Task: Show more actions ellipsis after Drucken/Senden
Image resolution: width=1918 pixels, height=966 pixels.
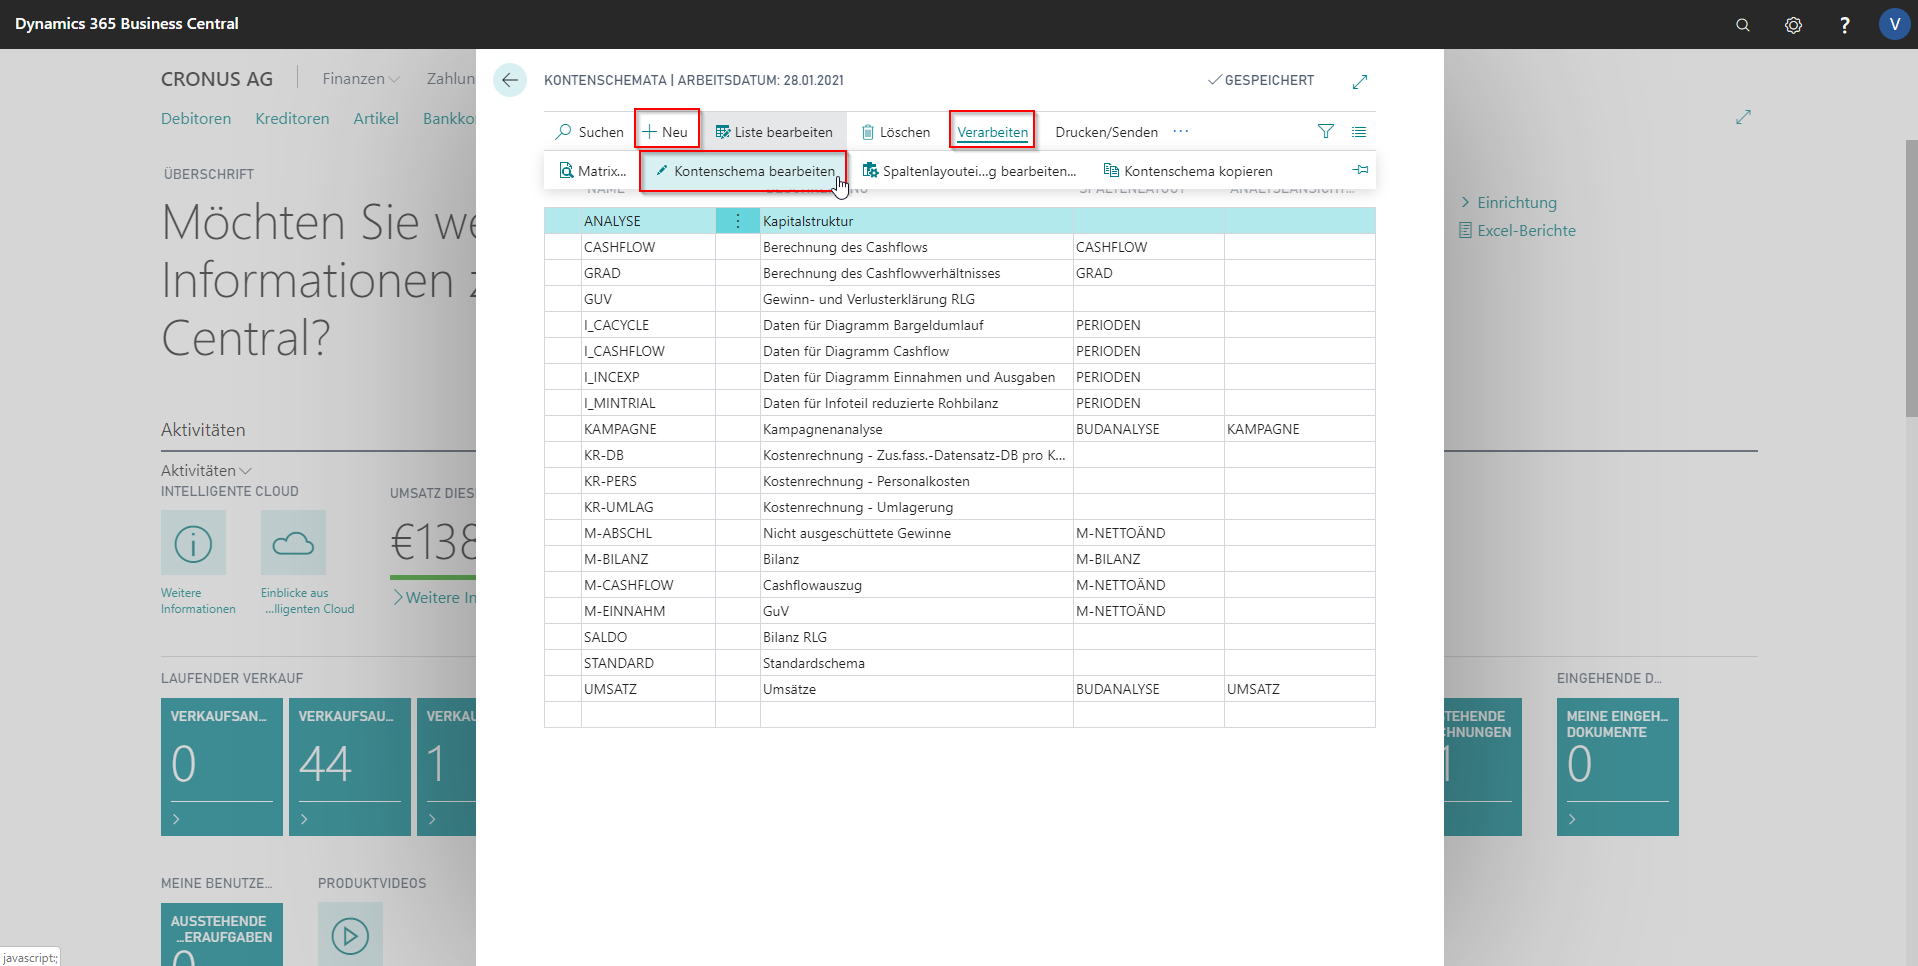Action: [x=1181, y=131]
